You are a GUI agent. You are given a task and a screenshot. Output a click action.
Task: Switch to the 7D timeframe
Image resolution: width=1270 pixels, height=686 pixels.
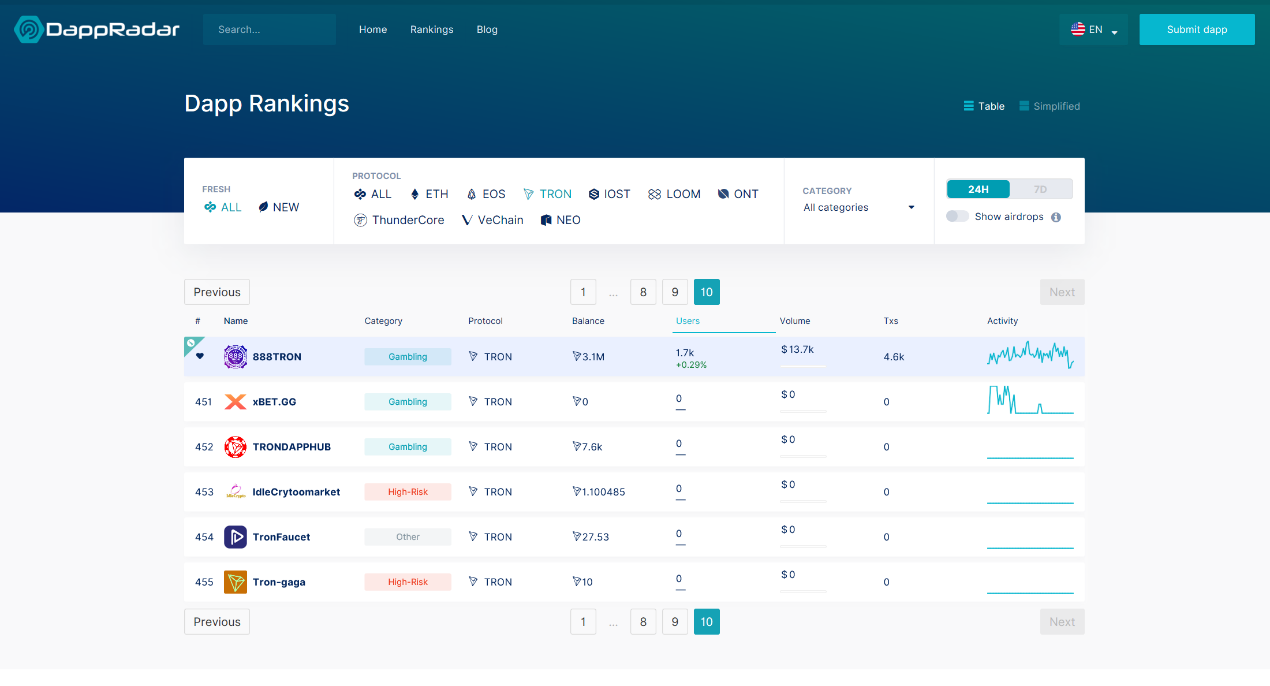pos(1040,189)
